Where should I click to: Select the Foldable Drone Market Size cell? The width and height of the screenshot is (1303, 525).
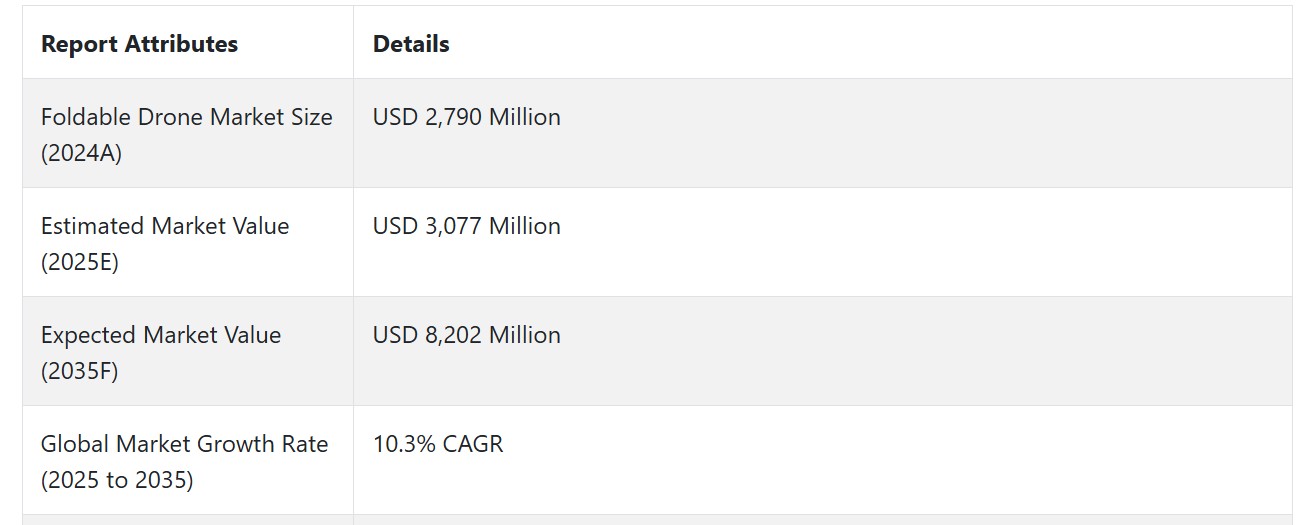pos(188,134)
